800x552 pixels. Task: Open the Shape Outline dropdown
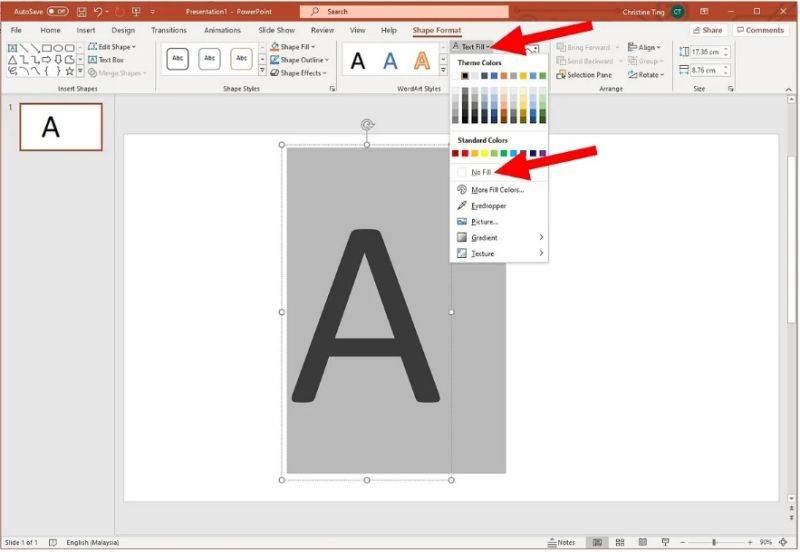coord(299,60)
